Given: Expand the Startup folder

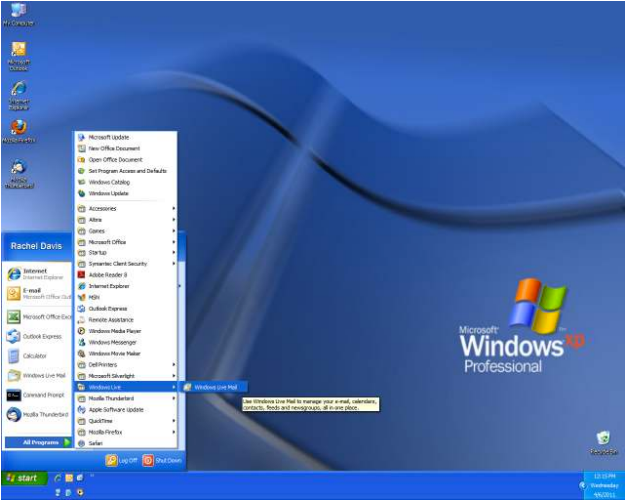Looking at the screenshot, I should [x=126, y=252].
